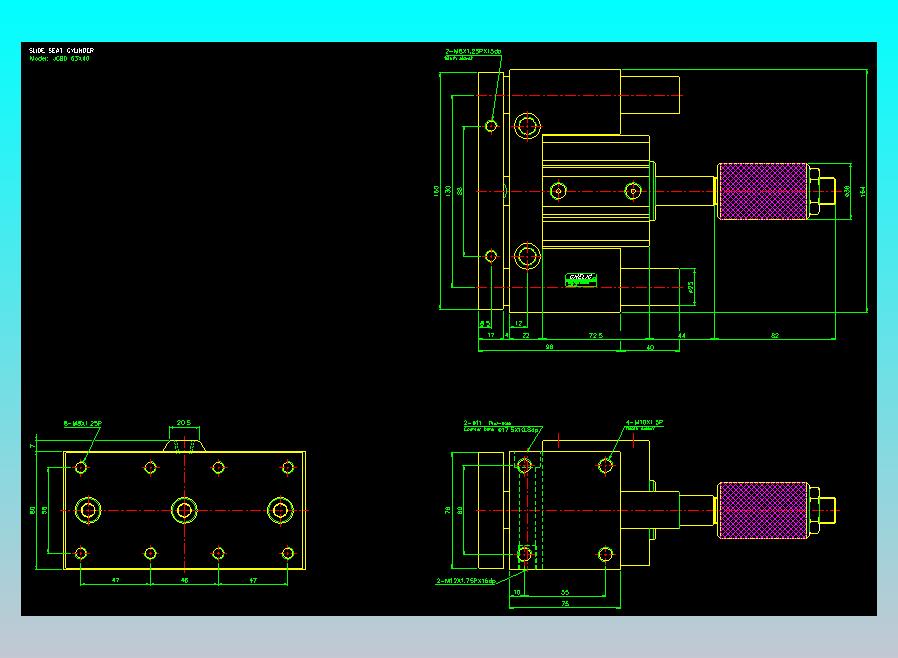Click the "SLIDE SEAT CYLINDER" title text
This screenshot has width=898, height=658.
click(x=61, y=50)
